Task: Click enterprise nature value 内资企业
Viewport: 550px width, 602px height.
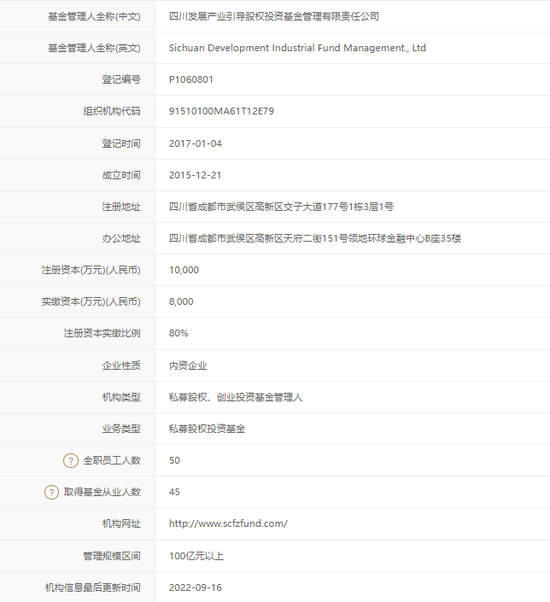Action: 188,366
